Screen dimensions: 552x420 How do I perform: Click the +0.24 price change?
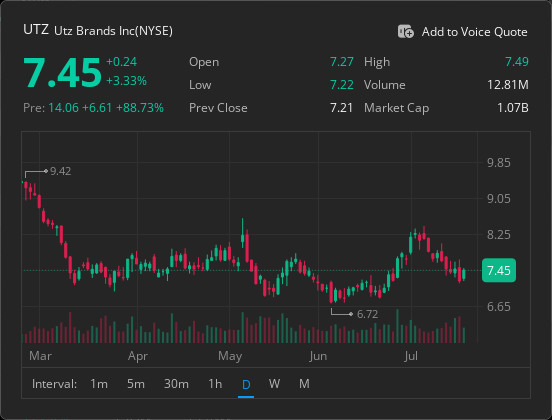pyautogui.click(x=121, y=62)
